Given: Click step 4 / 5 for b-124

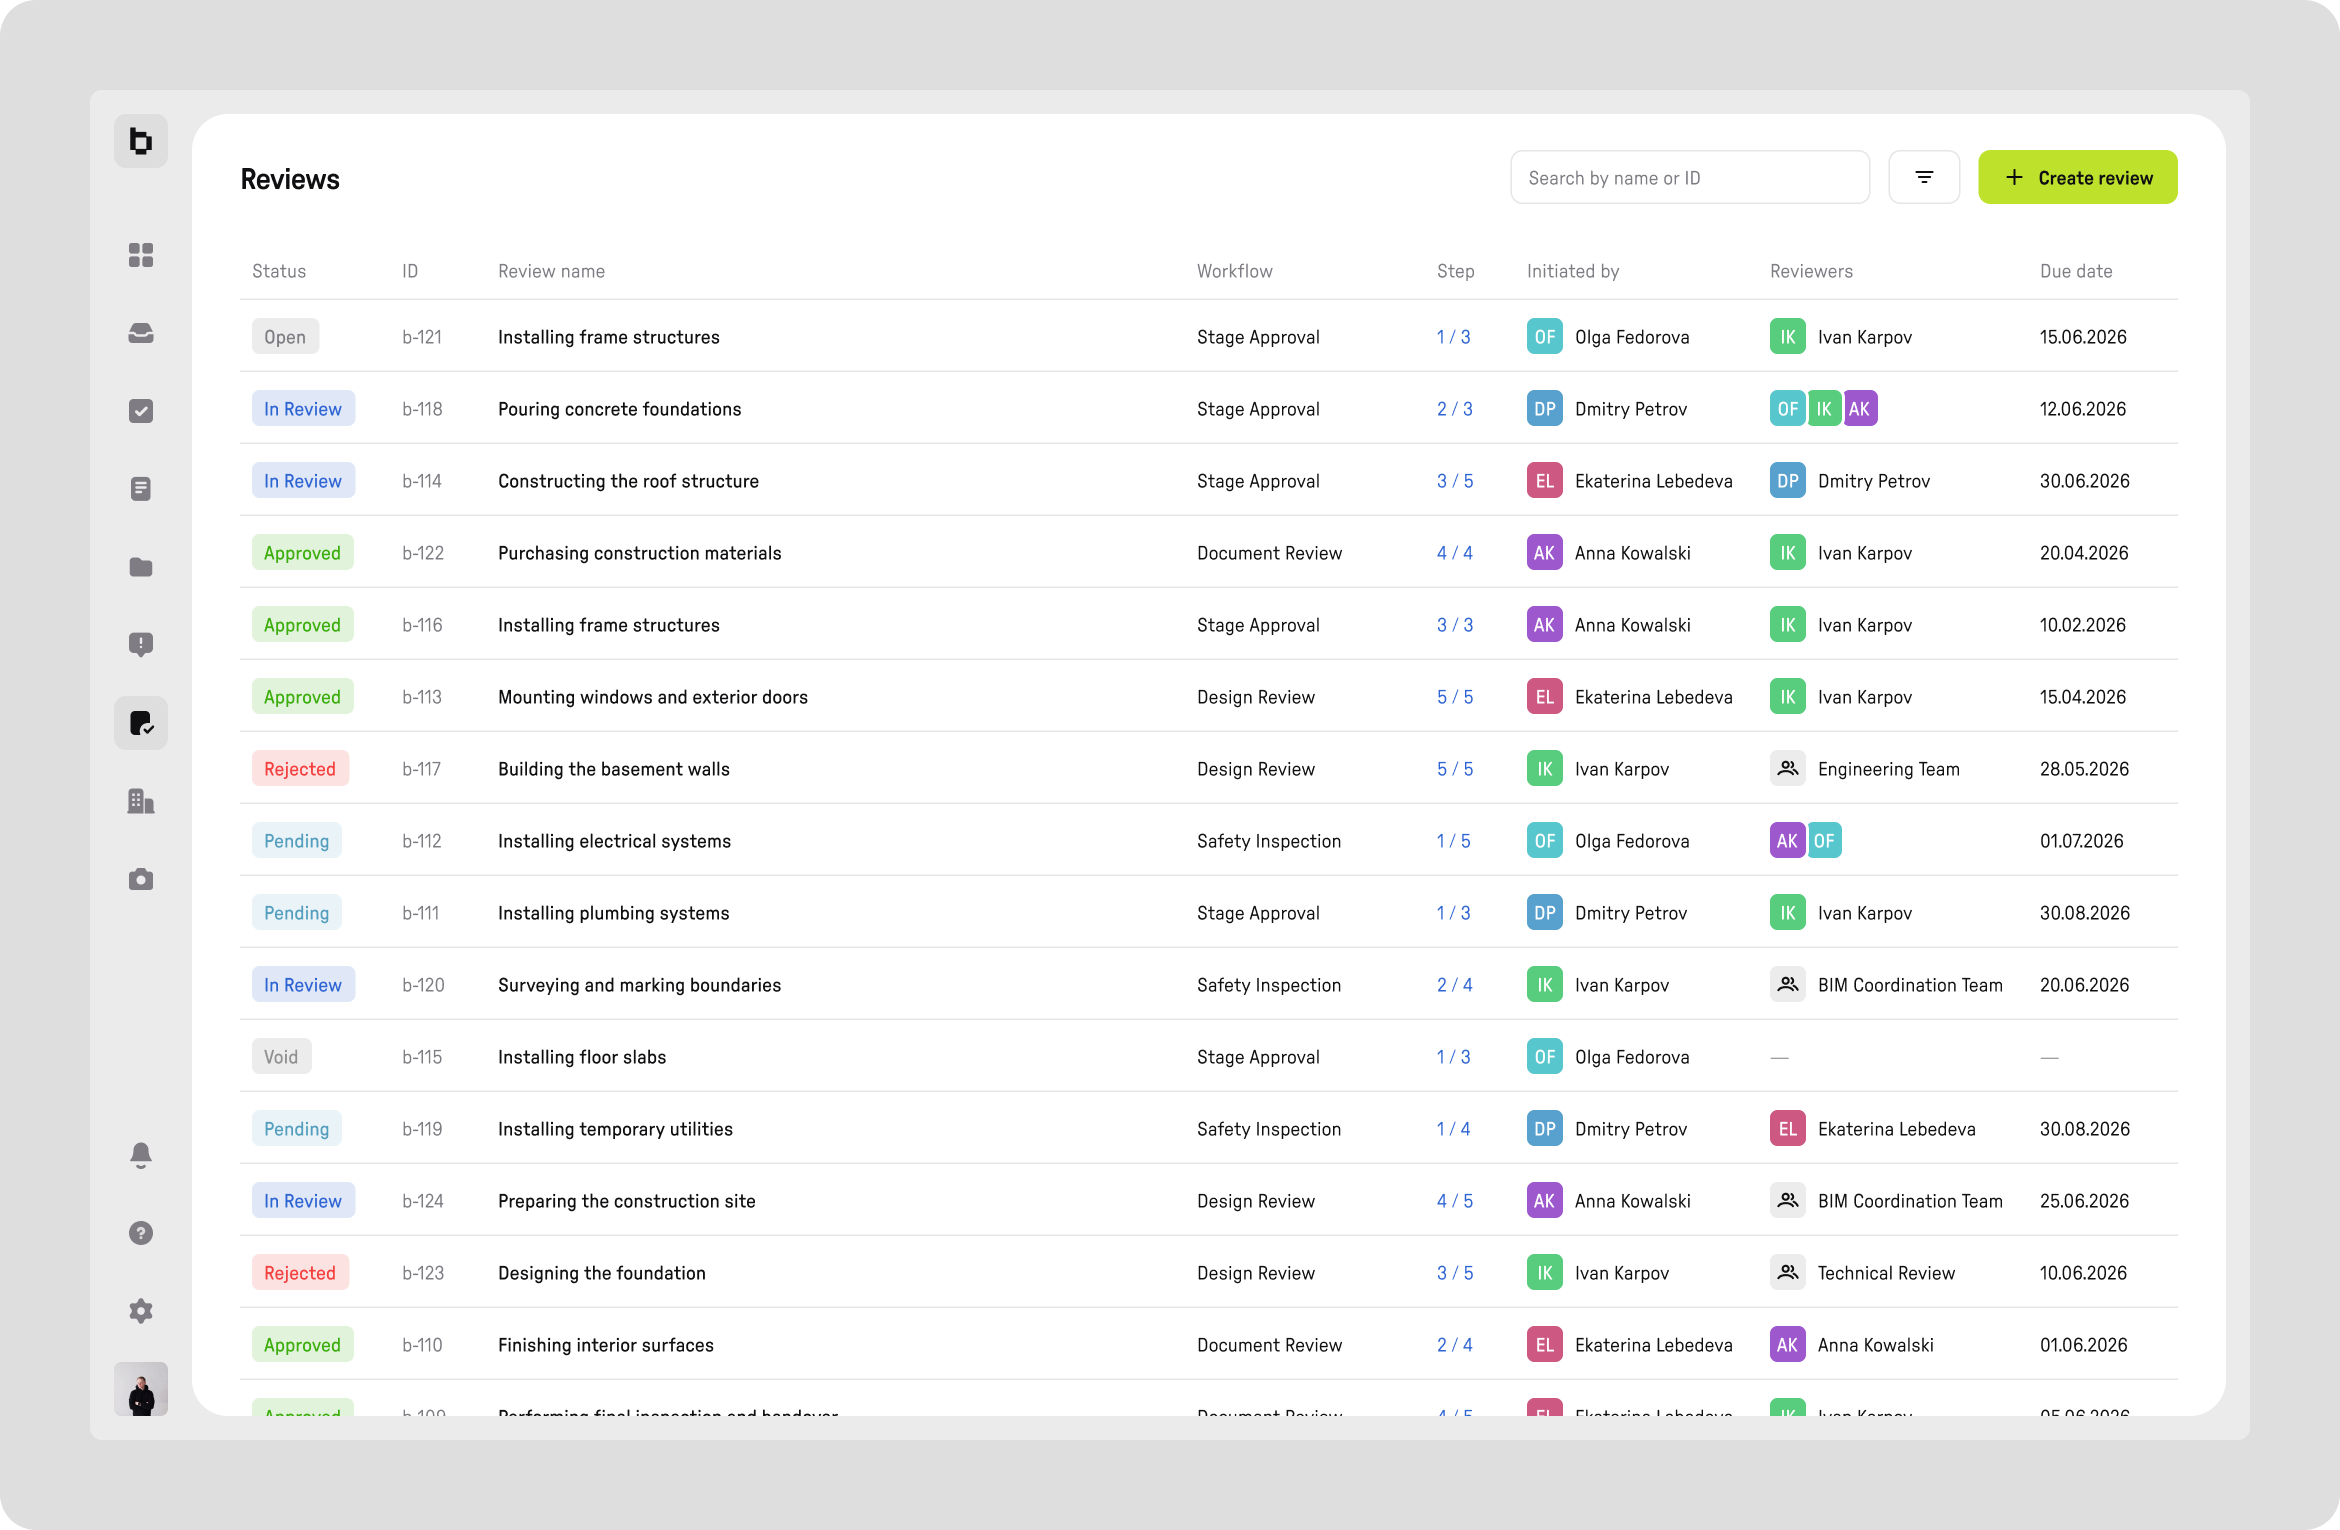Looking at the screenshot, I should pyautogui.click(x=1455, y=1201).
